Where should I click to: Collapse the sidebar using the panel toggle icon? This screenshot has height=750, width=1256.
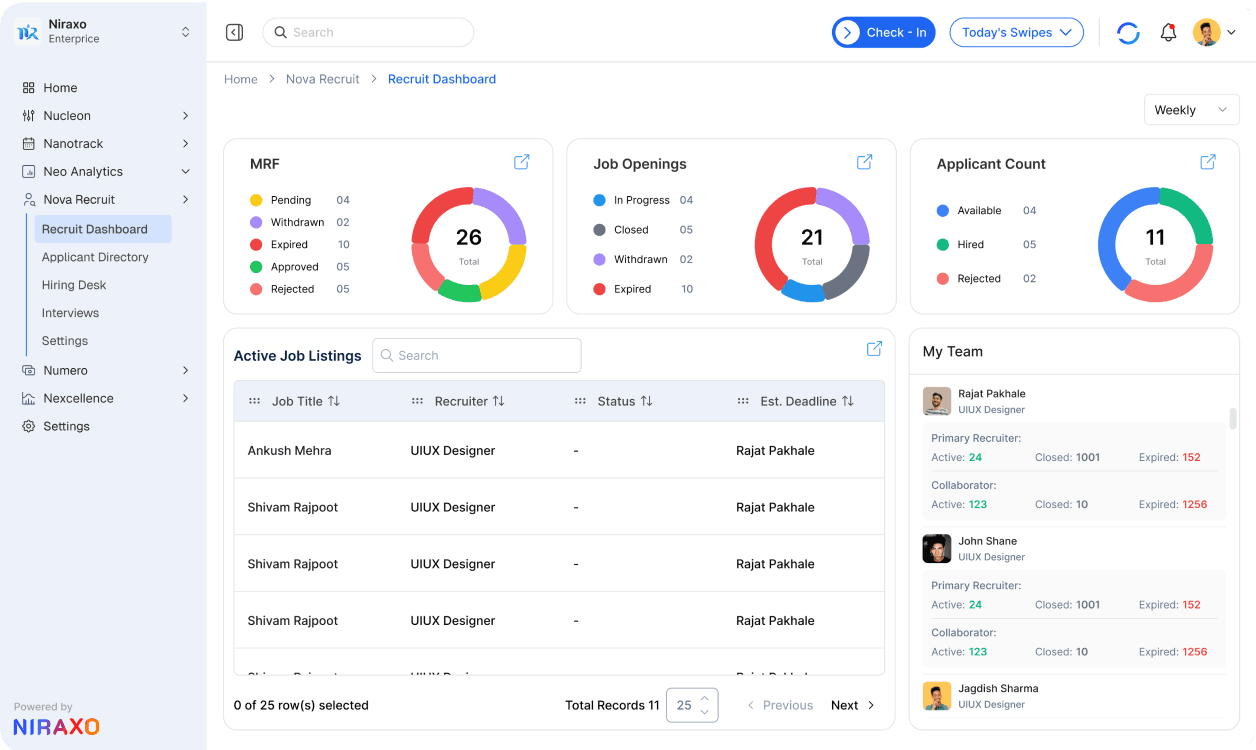[x=234, y=32]
